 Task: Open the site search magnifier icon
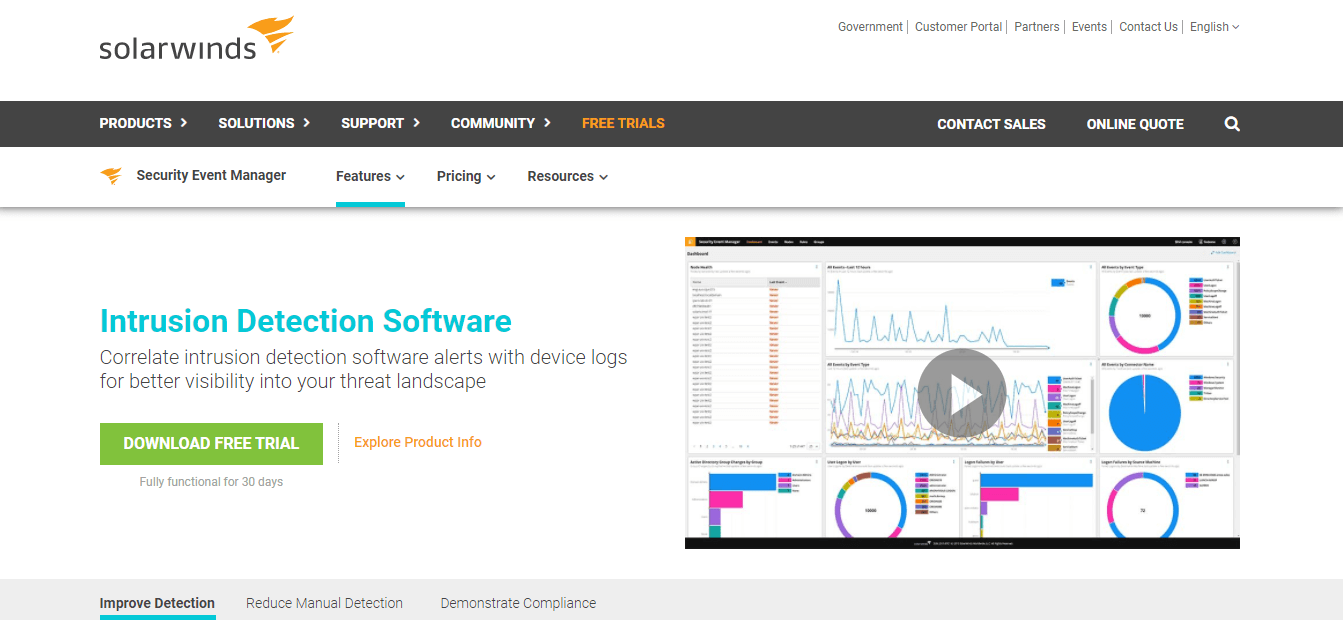pyautogui.click(x=1232, y=124)
